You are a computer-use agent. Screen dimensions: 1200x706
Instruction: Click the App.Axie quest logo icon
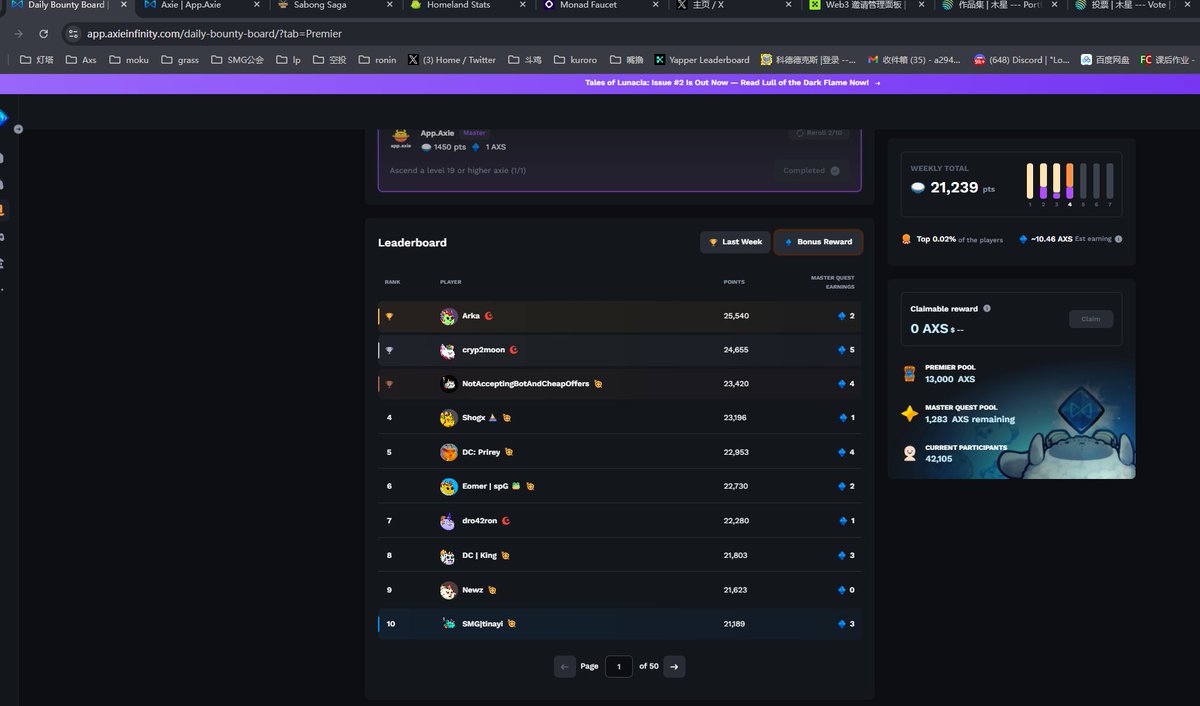[x=400, y=138]
